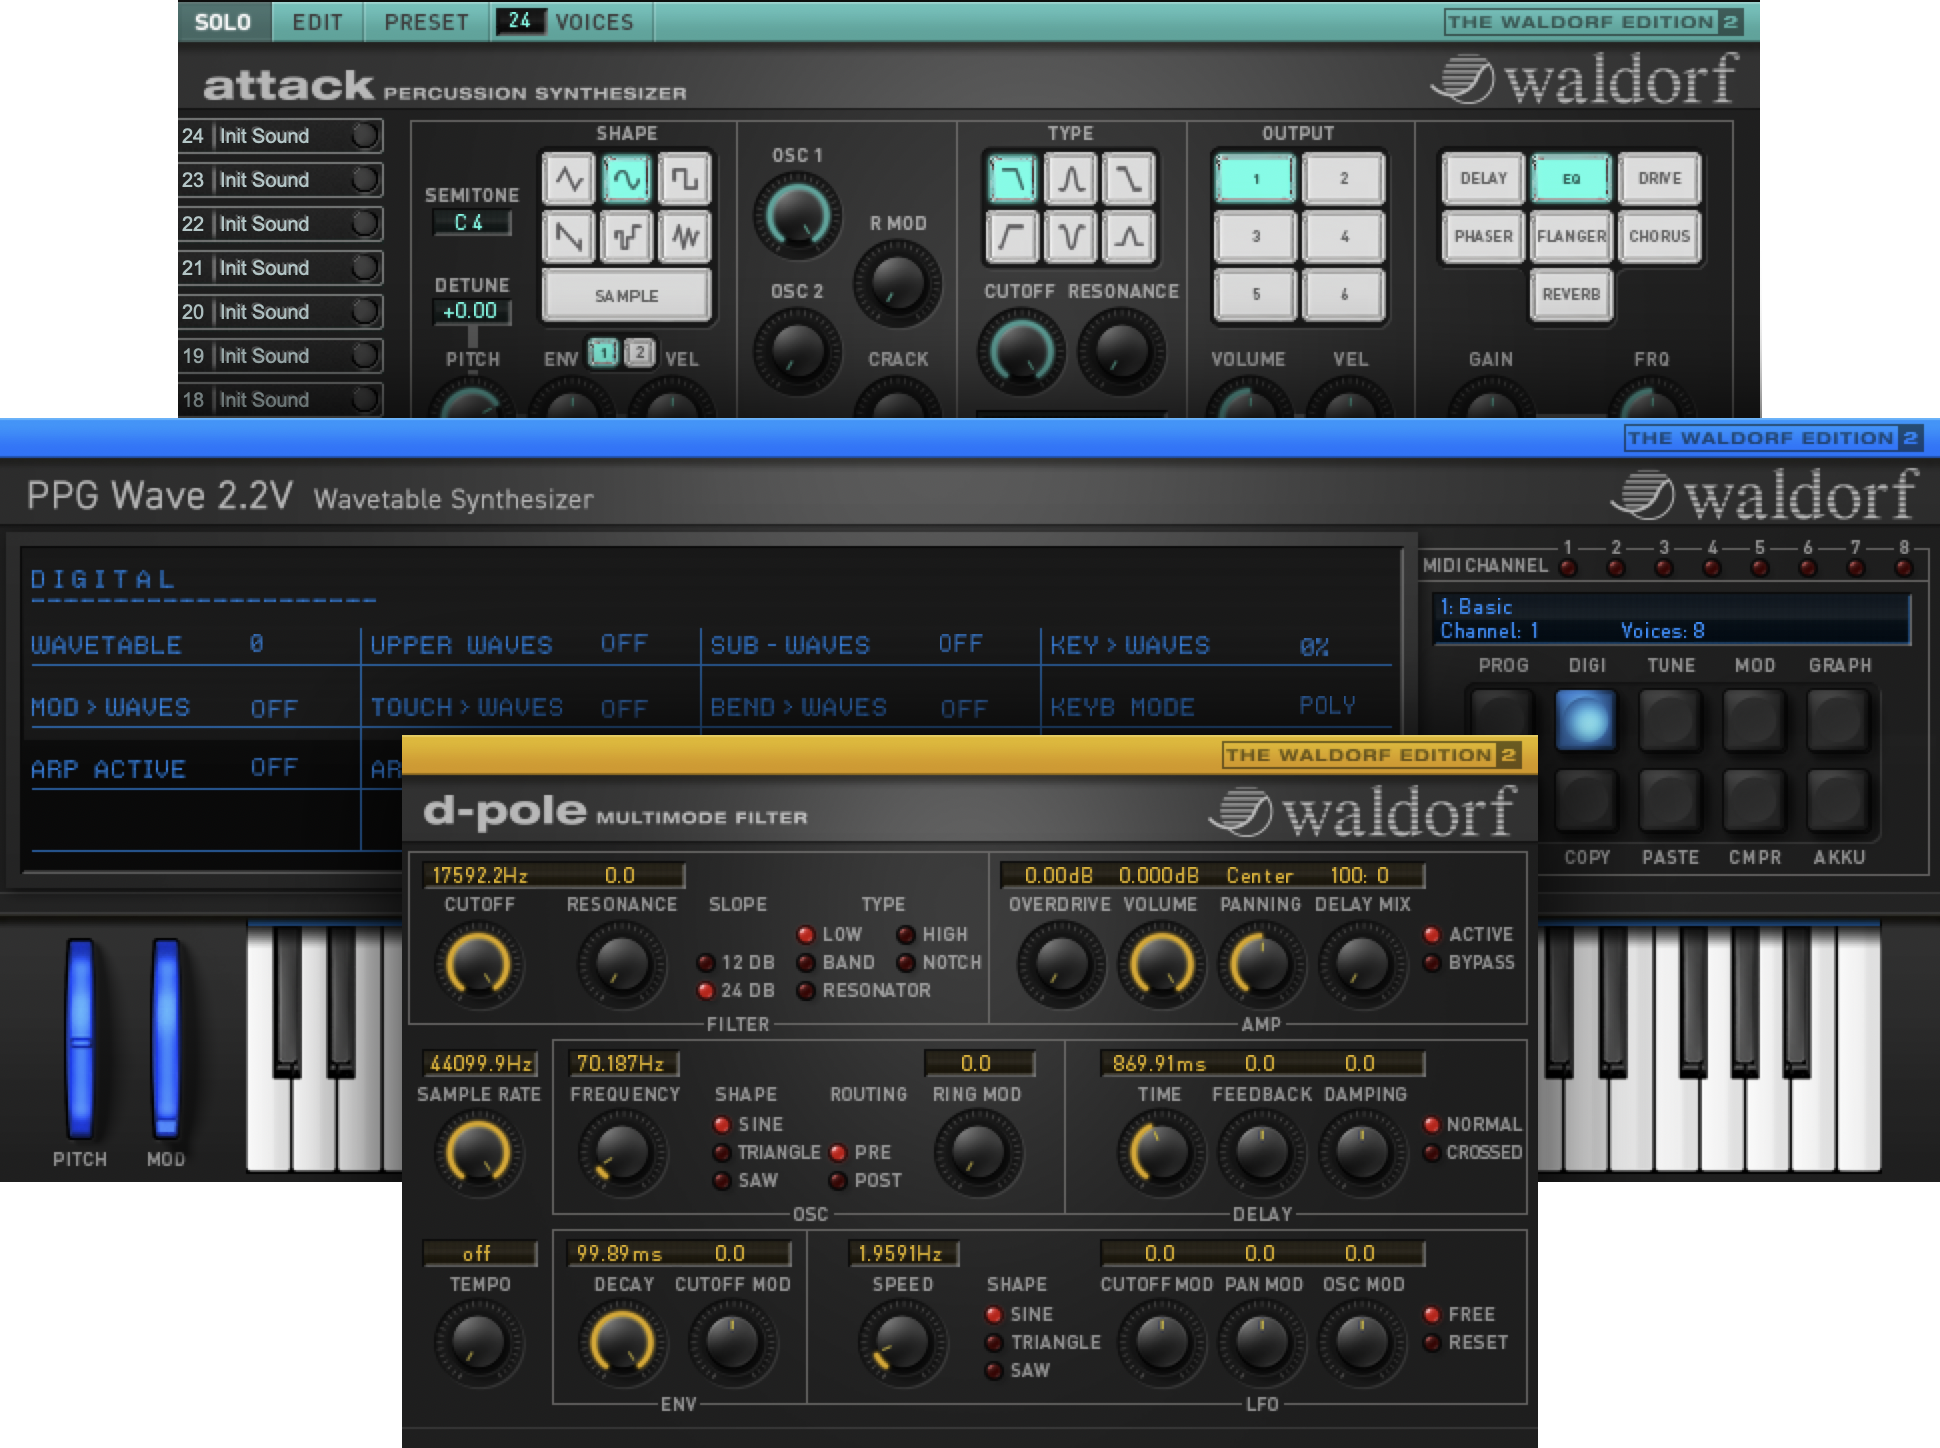Image resolution: width=1940 pixels, height=1448 pixels.
Task: Select the notch filter type icon
Action: [x=1070, y=237]
